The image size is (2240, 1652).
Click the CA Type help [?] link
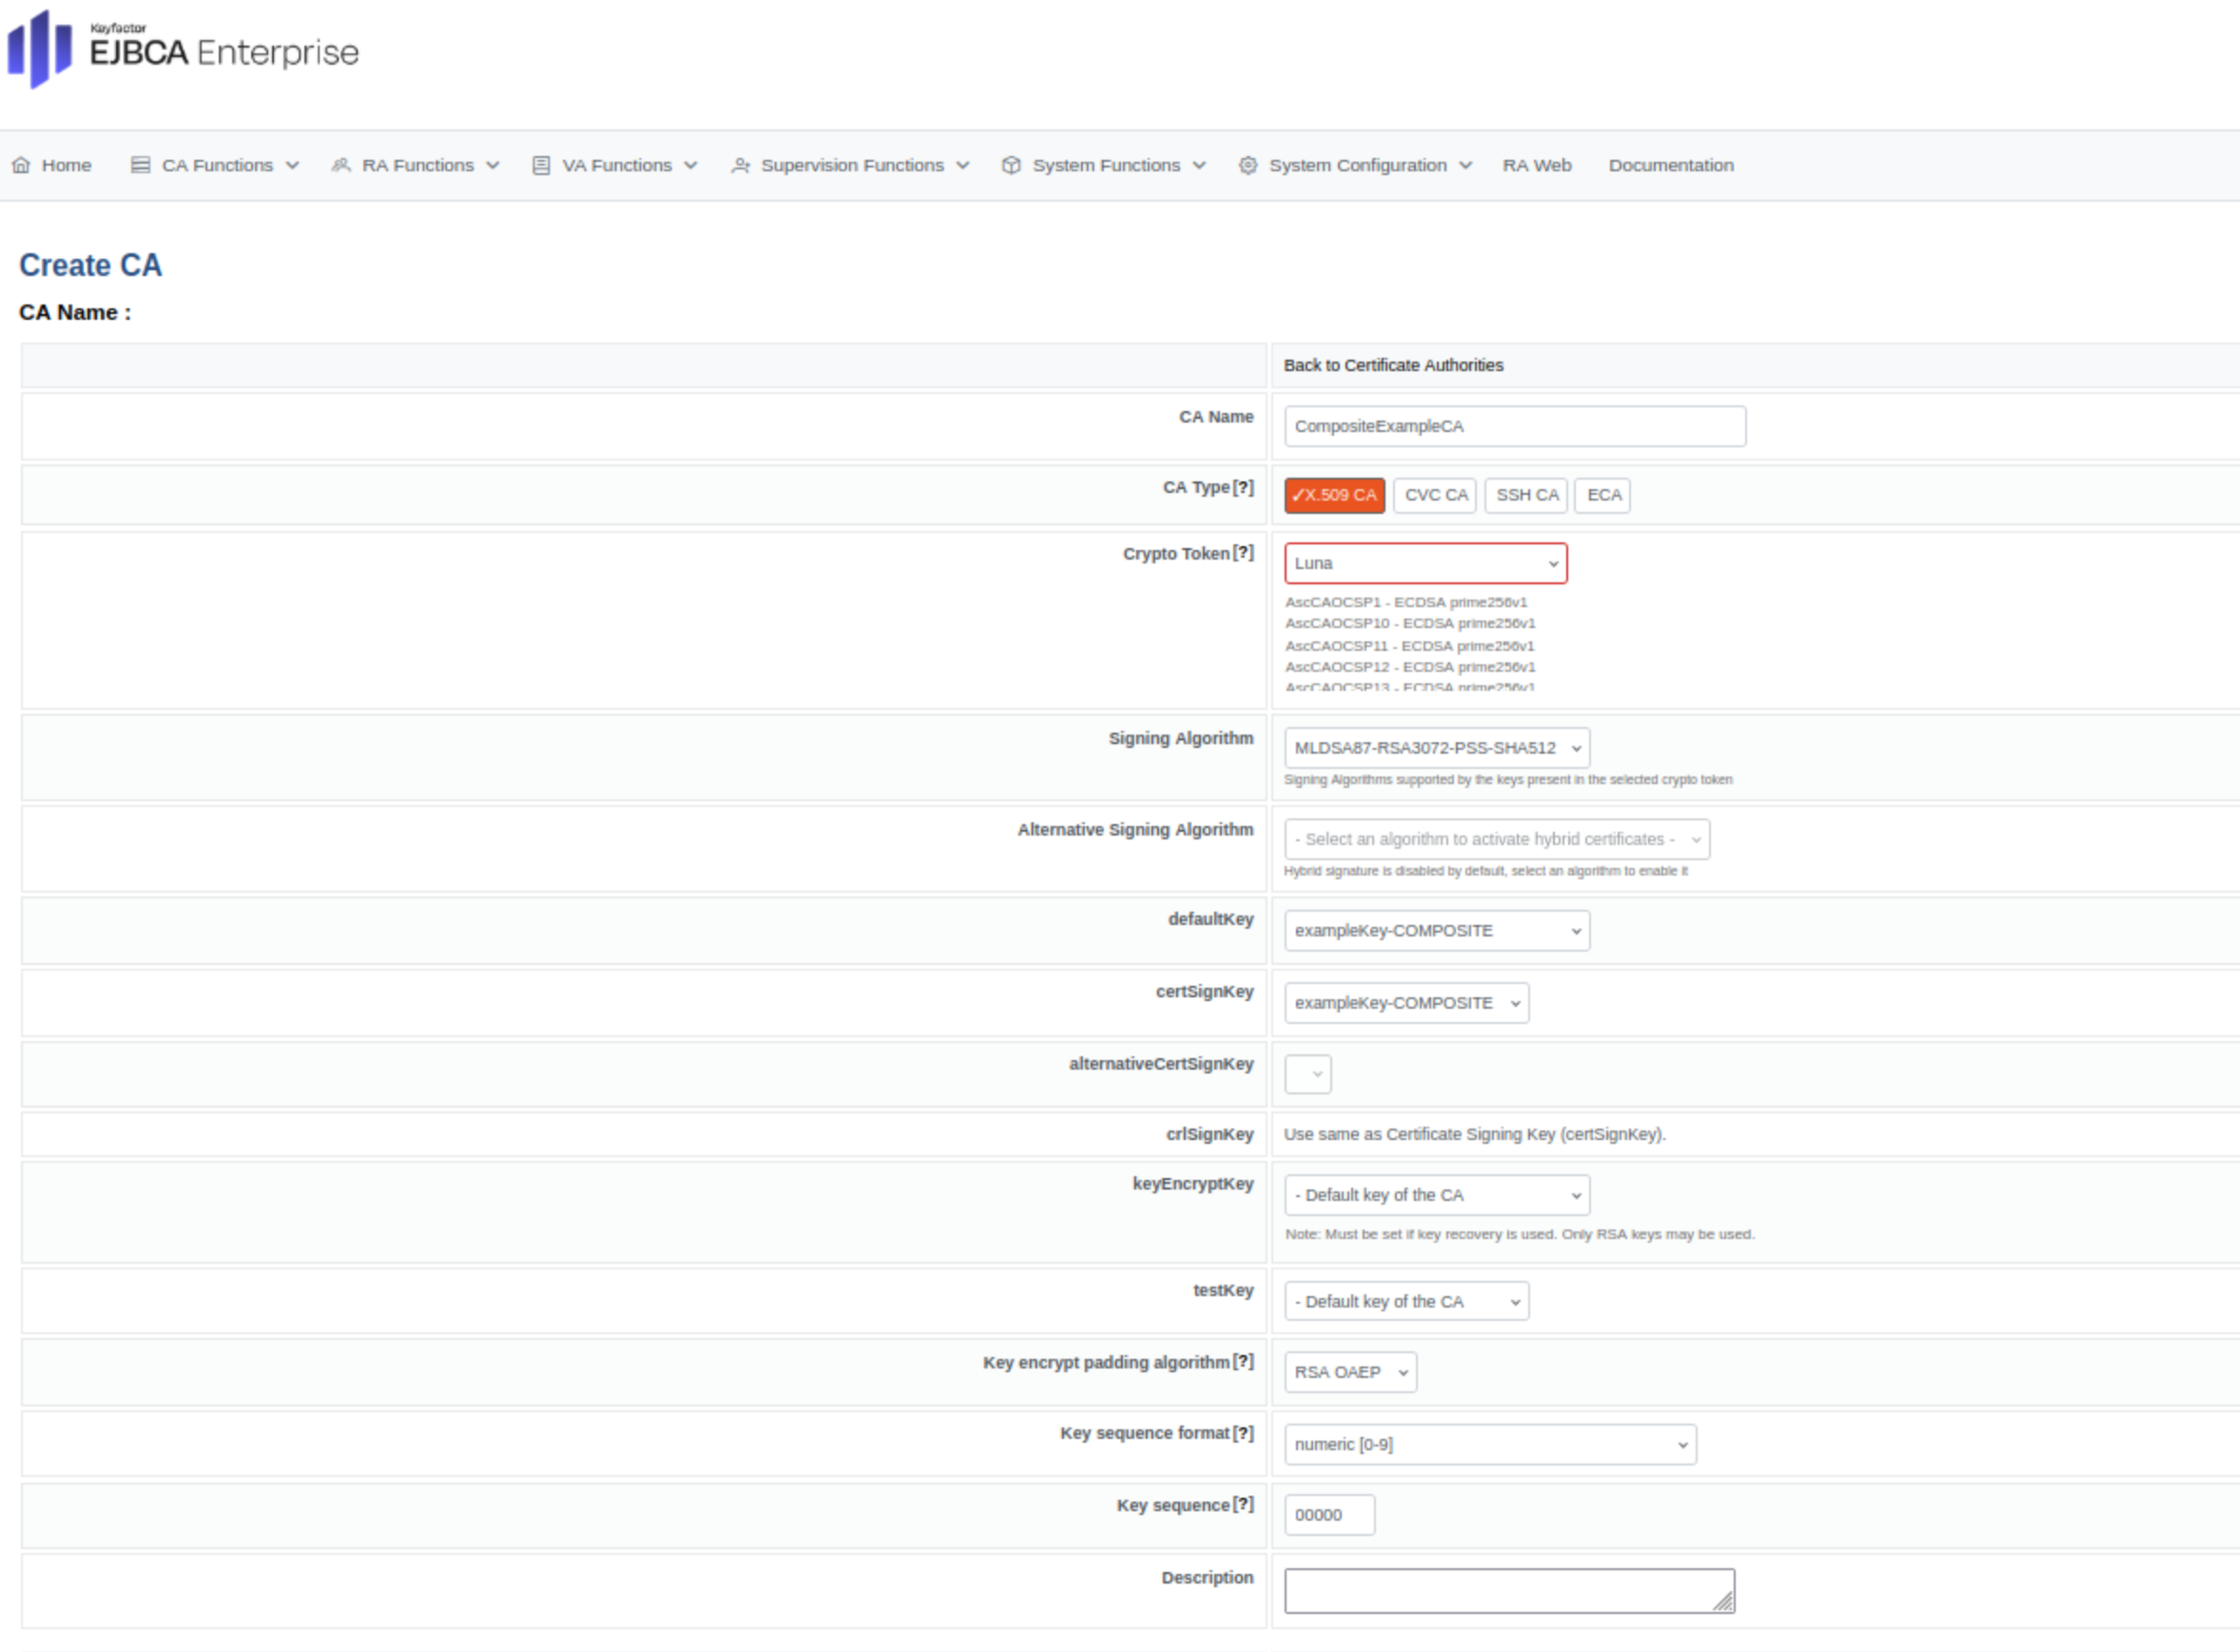[x=1243, y=487]
